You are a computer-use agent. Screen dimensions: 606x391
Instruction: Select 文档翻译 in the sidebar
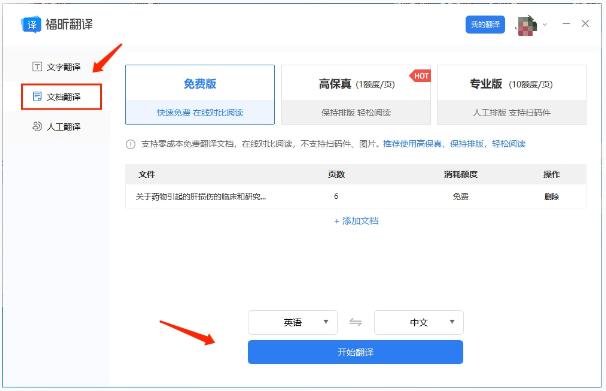pos(61,97)
